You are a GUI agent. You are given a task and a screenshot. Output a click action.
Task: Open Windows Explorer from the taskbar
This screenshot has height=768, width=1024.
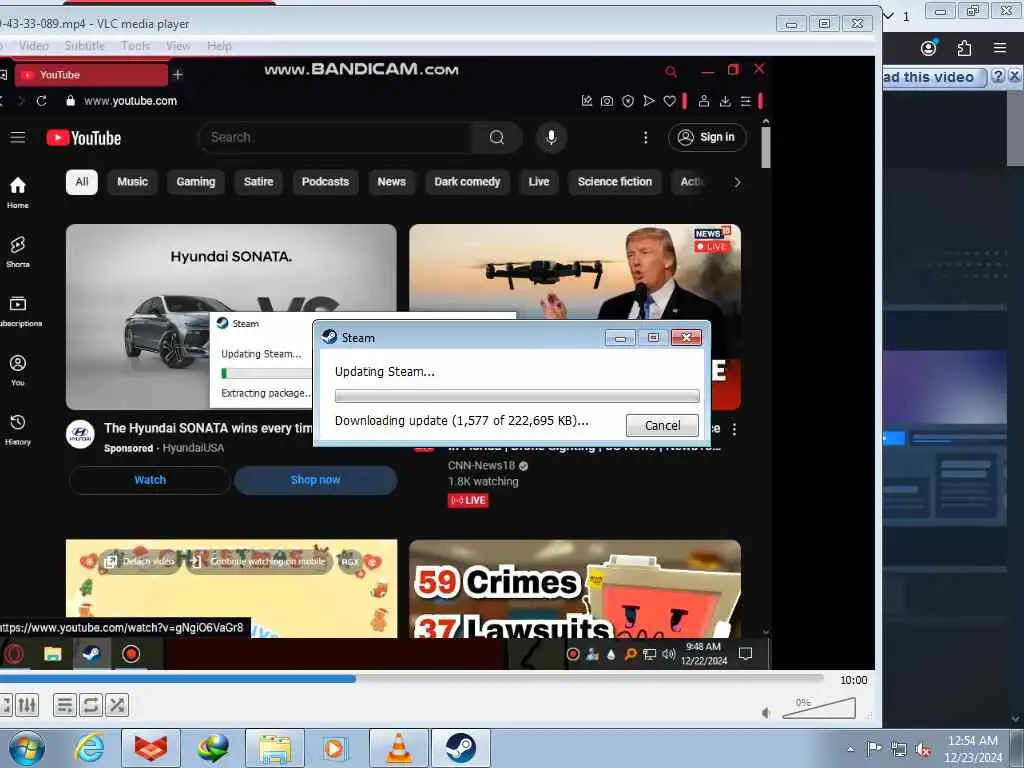275,748
